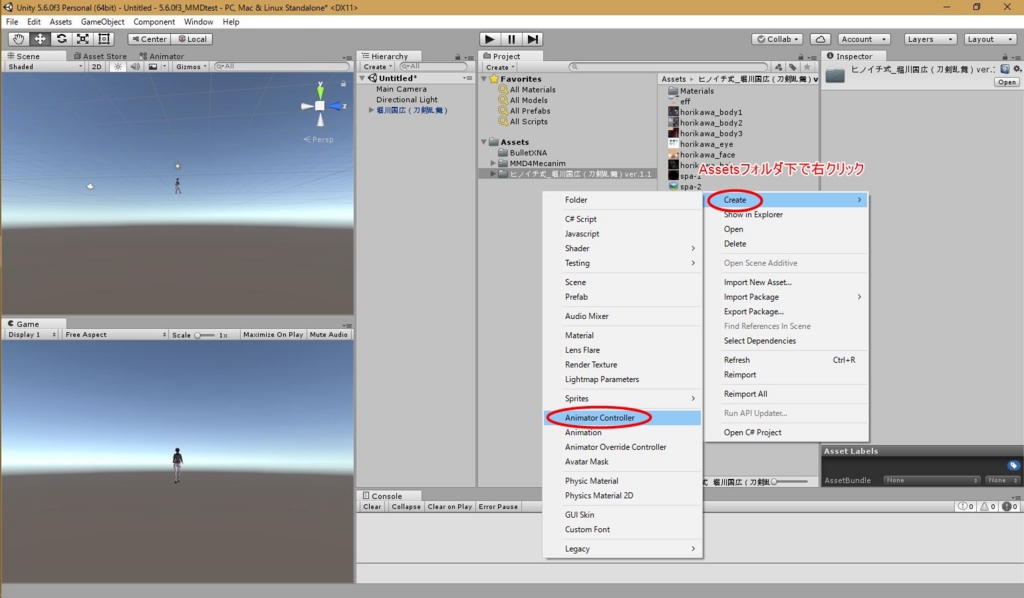Open cloud services panel
This screenshot has height=598, width=1024.
coord(820,39)
